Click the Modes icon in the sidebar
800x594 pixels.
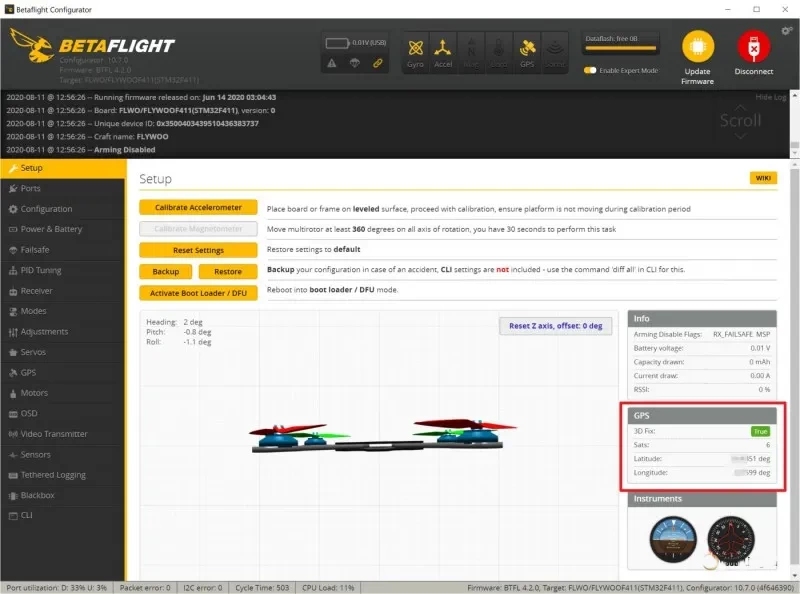[13, 312]
